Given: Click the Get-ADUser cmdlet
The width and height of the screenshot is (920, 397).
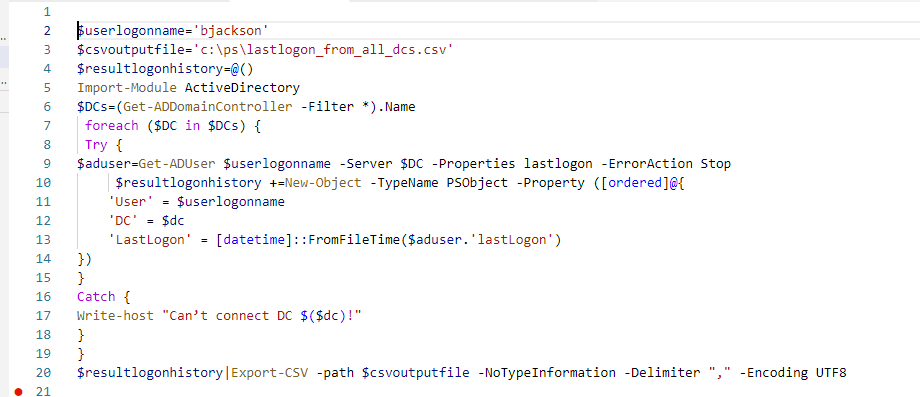Looking at the screenshot, I should click(x=177, y=164).
